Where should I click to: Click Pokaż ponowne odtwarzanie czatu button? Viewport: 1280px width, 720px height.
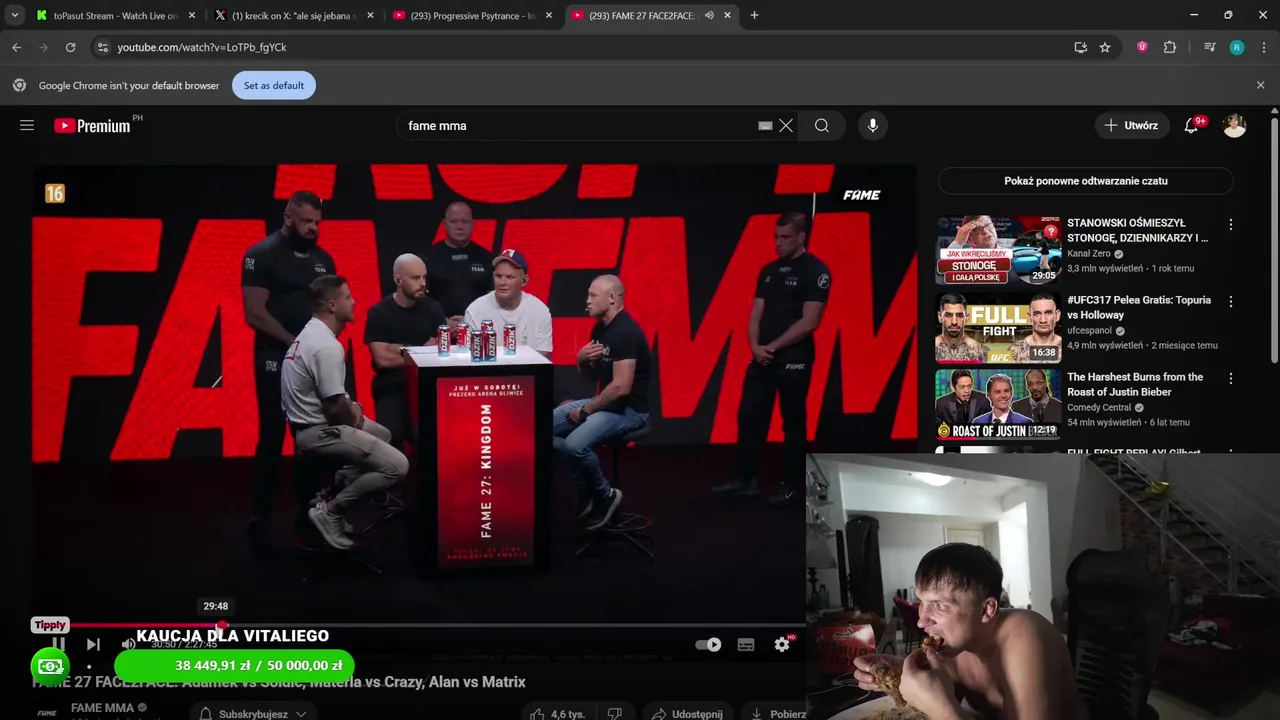1086,181
